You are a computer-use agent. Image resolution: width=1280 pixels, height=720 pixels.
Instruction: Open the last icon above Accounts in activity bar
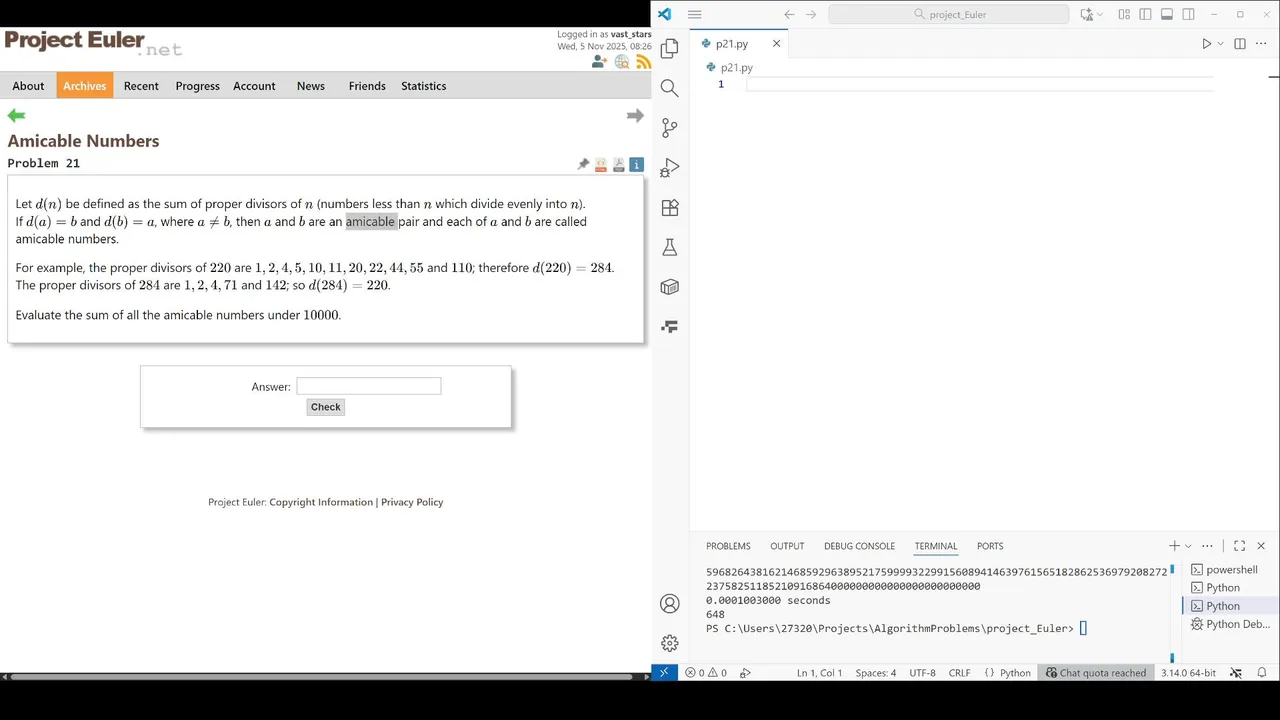click(x=670, y=327)
